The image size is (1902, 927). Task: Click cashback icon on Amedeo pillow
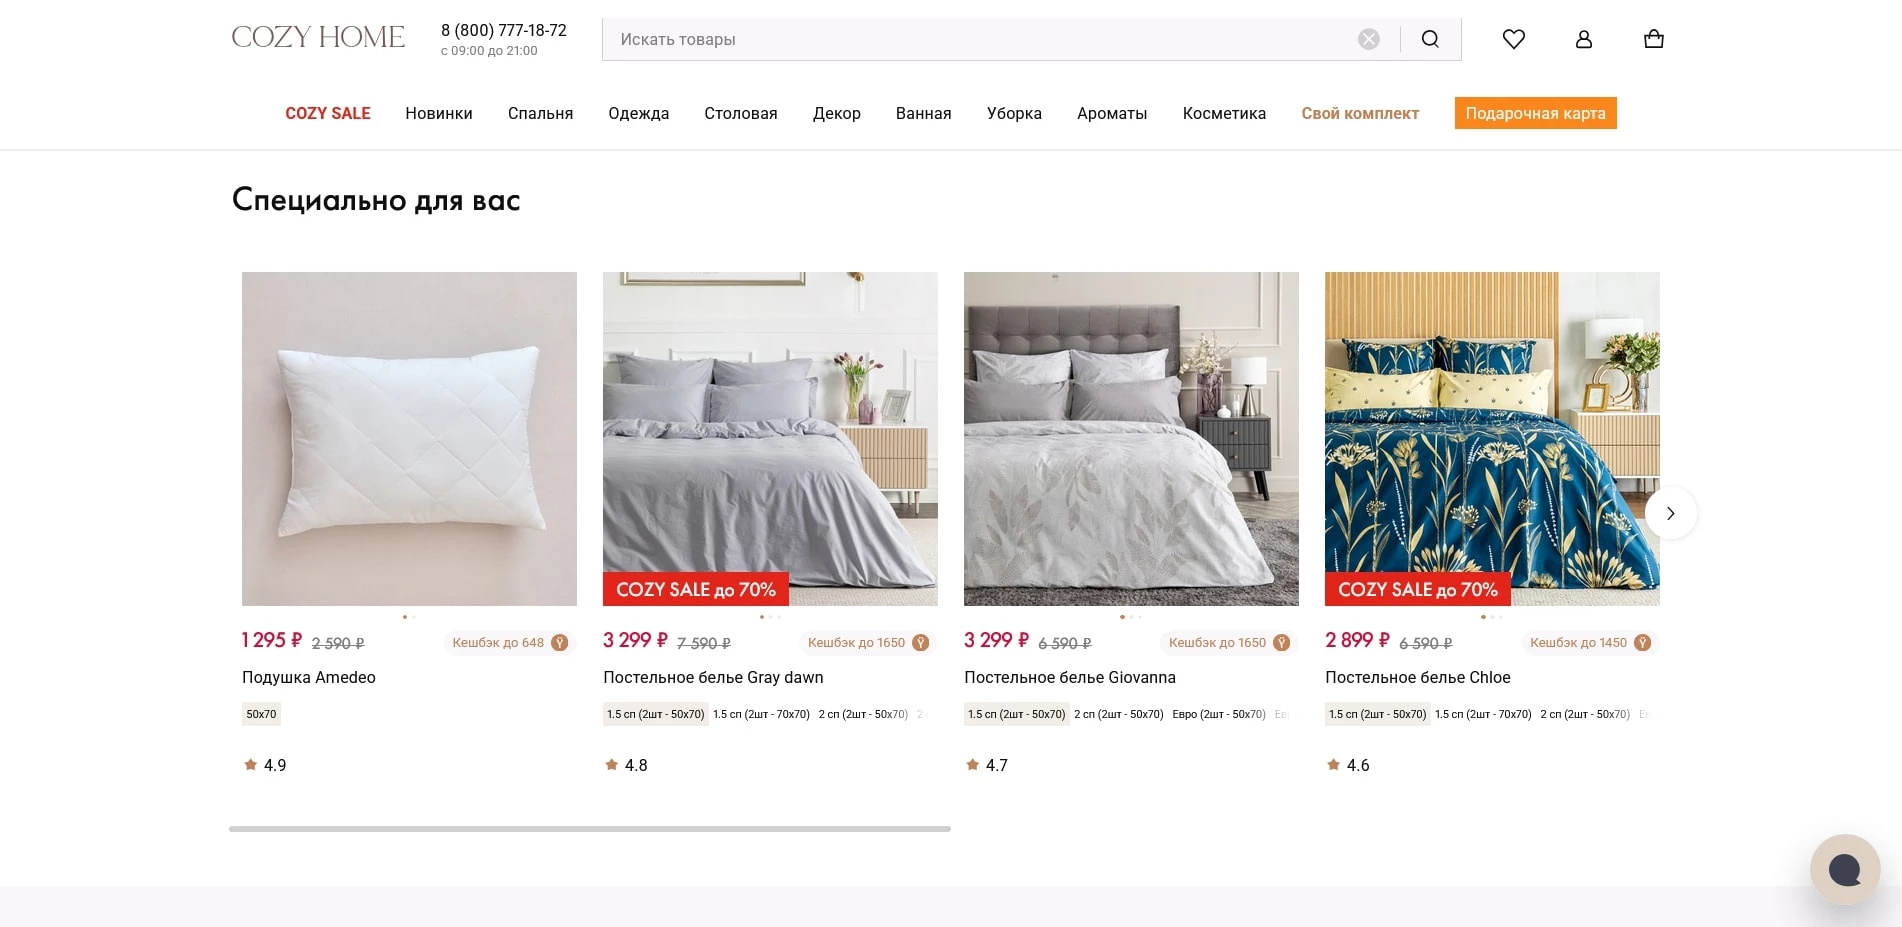pos(560,643)
